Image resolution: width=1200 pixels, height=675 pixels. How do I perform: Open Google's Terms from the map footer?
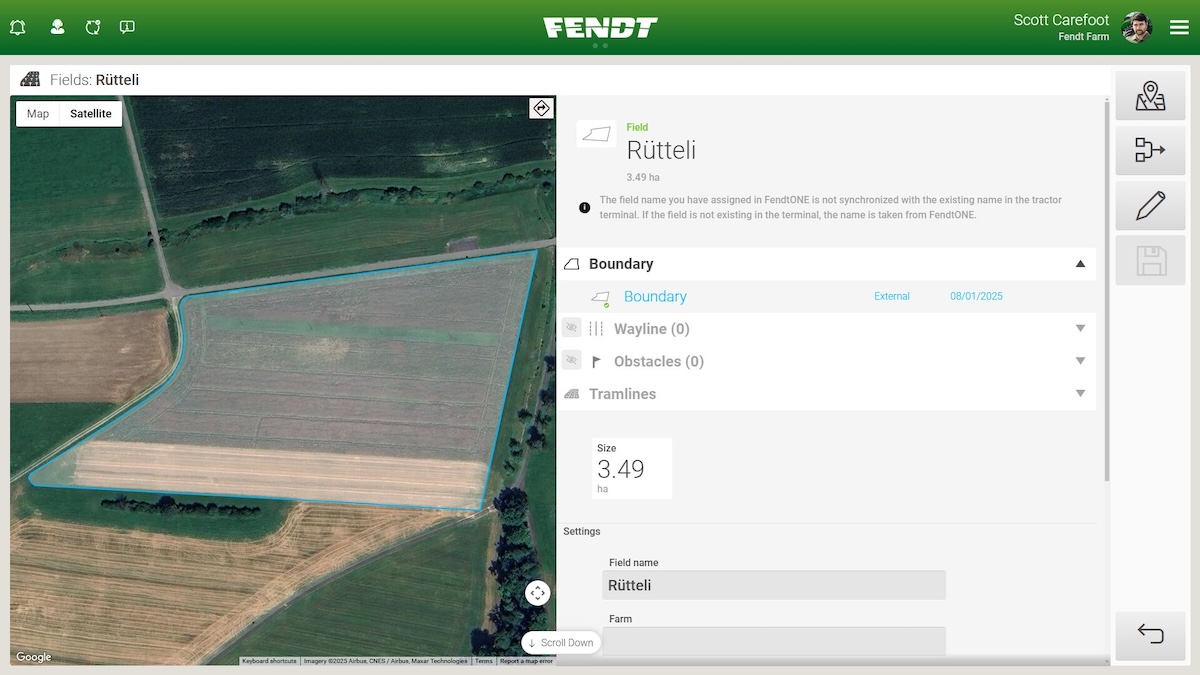pyautogui.click(x=484, y=661)
